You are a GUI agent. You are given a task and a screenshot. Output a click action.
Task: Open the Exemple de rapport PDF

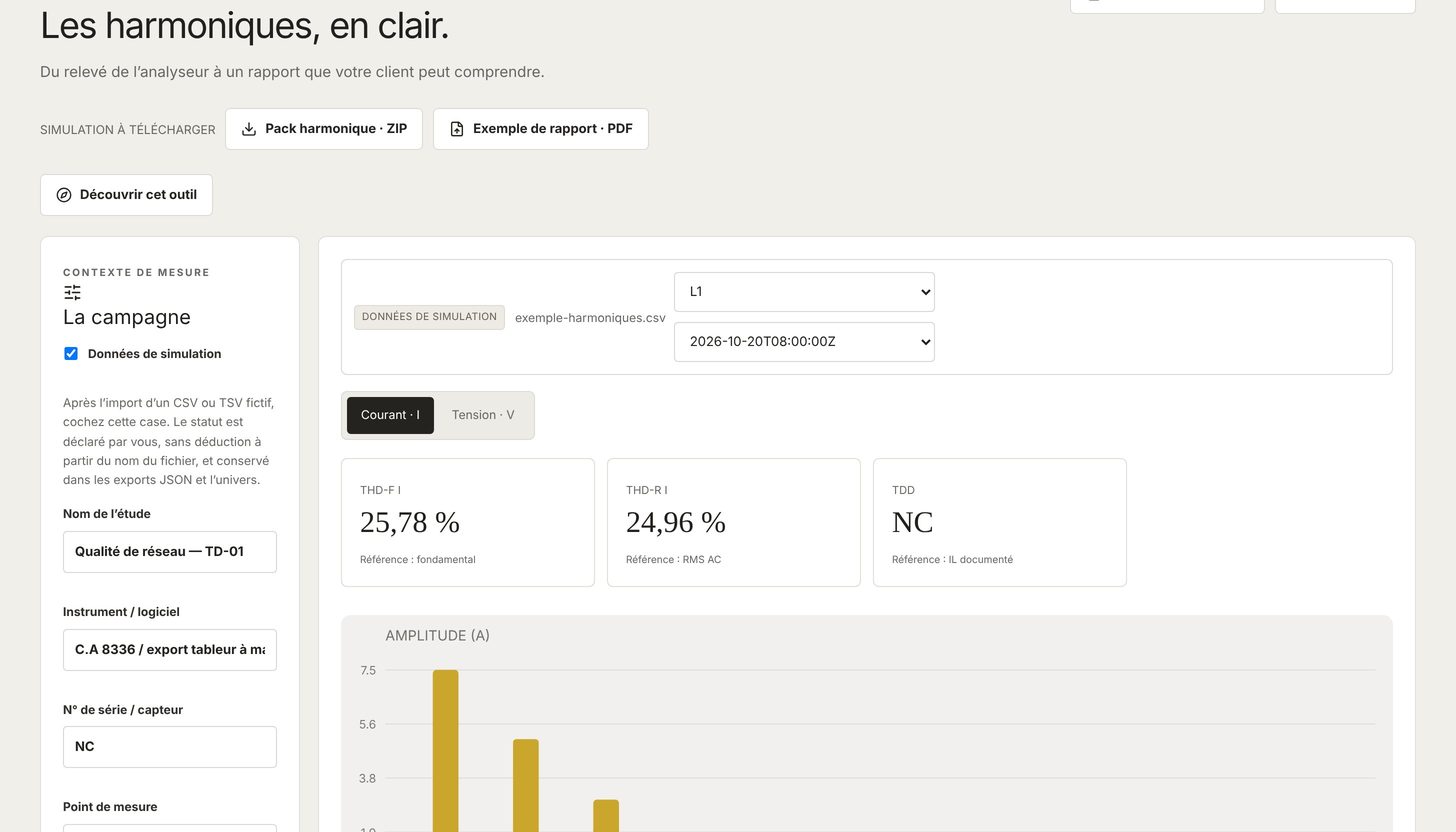click(541, 129)
